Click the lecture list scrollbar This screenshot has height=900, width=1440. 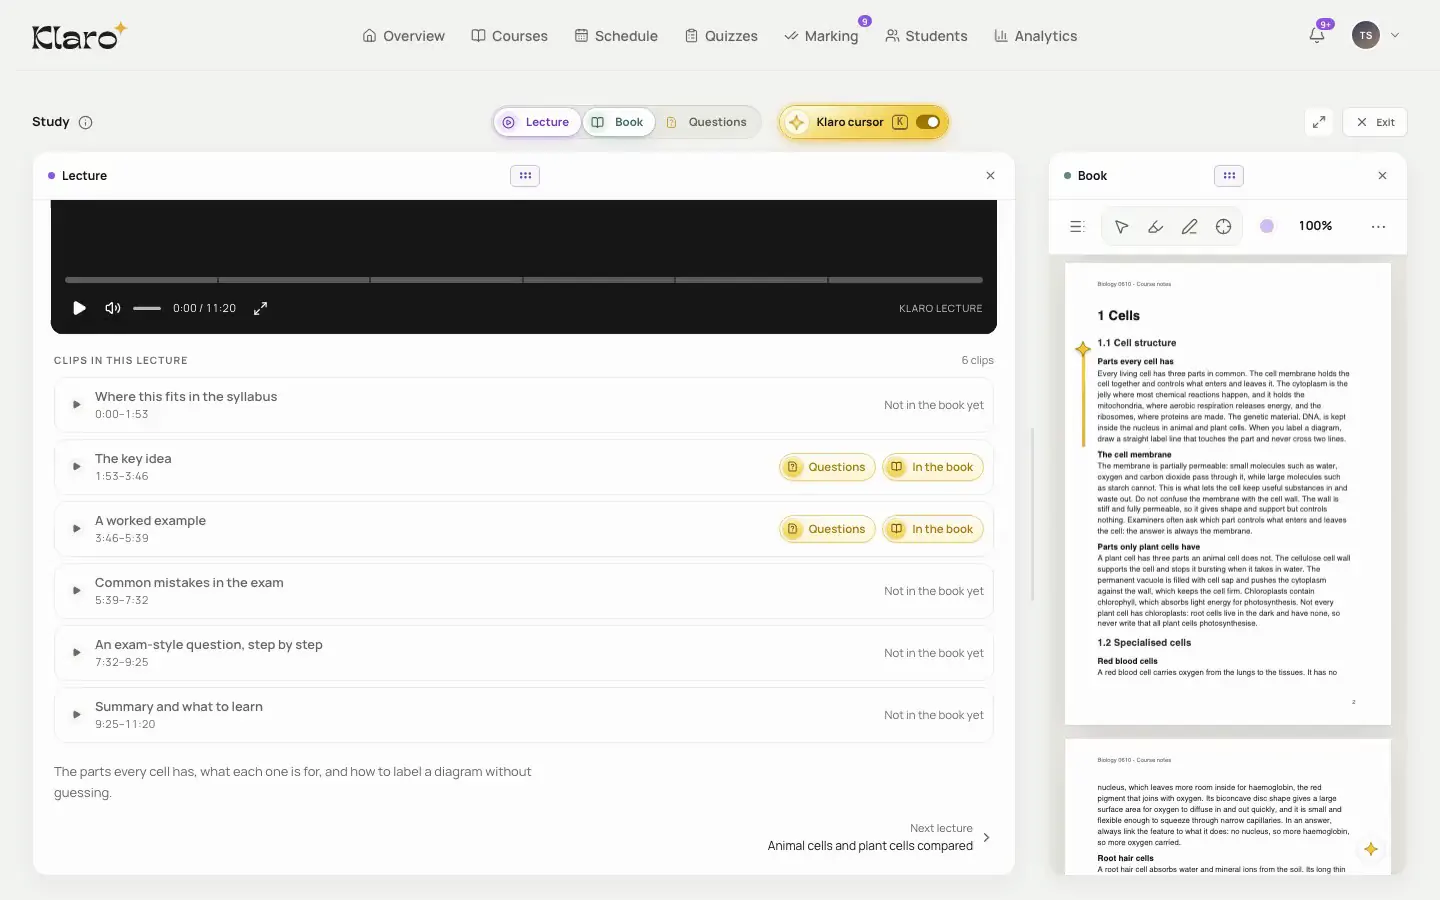1032,514
